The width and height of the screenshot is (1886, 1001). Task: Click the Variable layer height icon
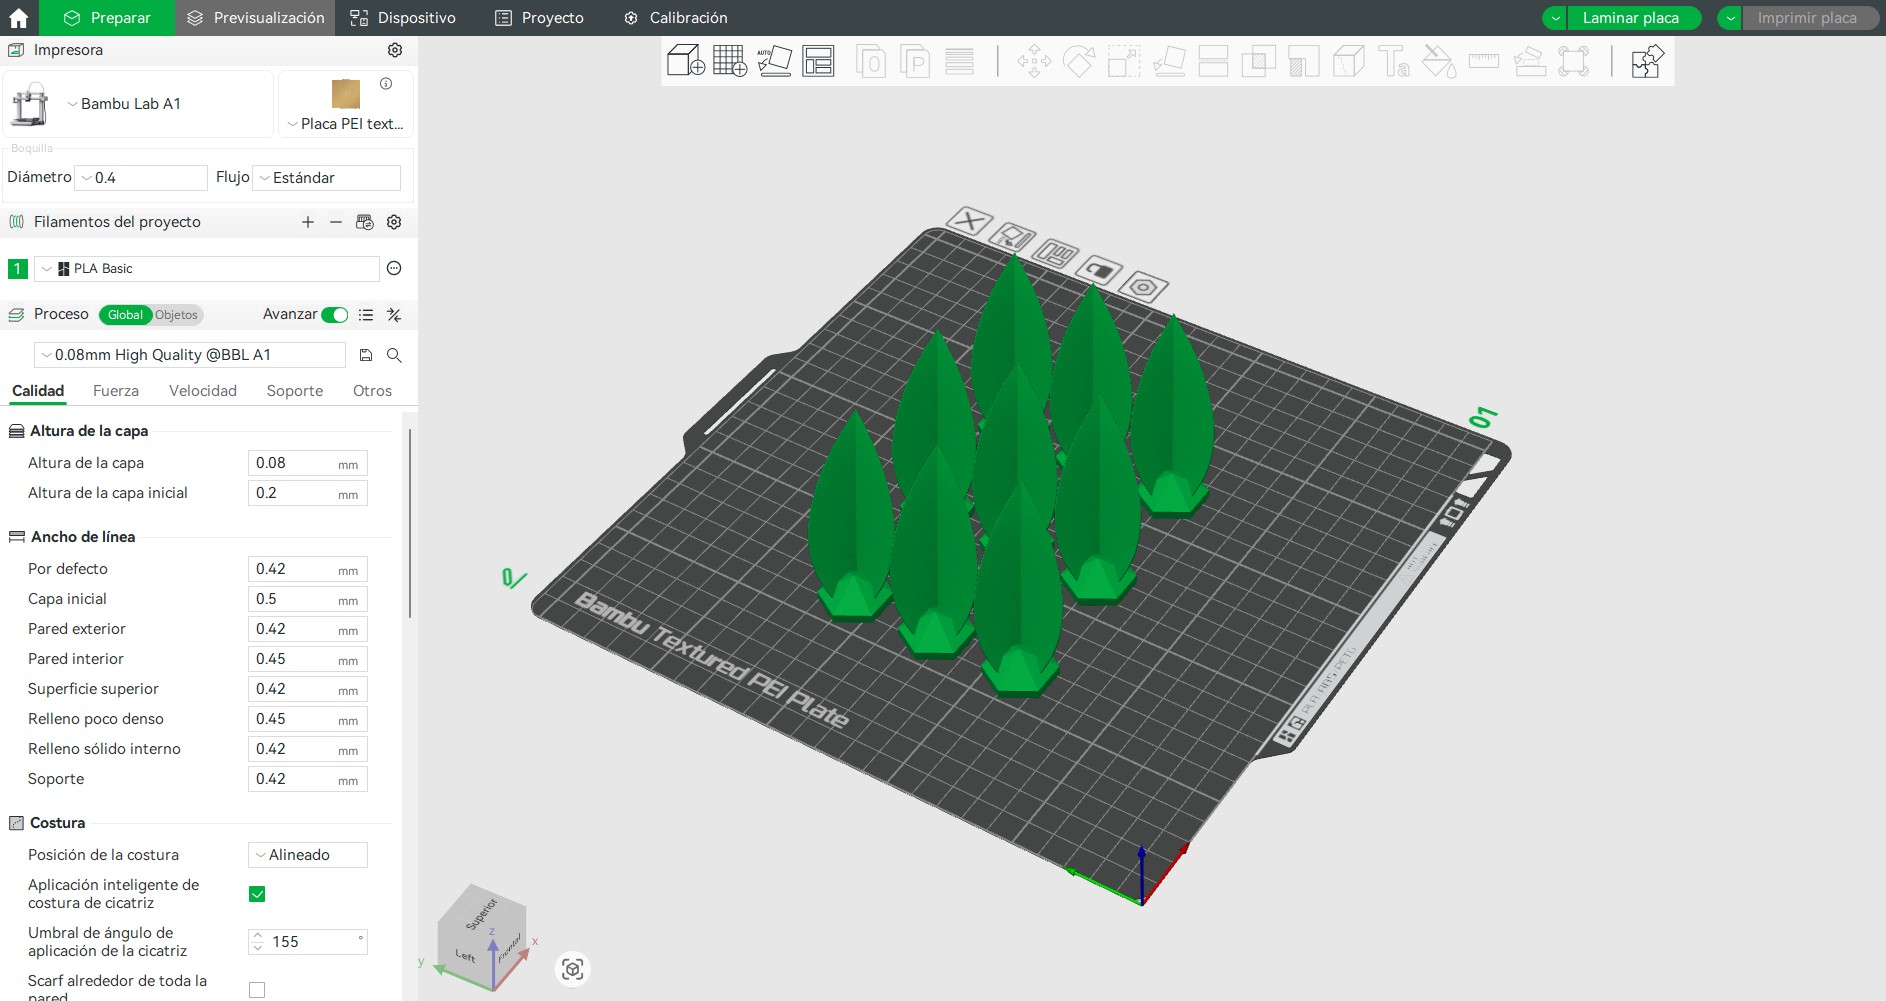[x=959, y=62]
